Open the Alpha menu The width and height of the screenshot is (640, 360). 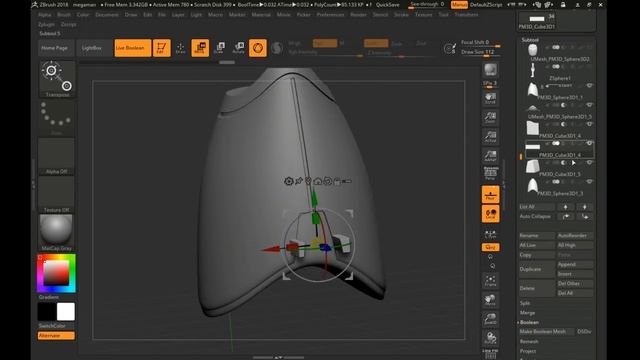[44, 15]
